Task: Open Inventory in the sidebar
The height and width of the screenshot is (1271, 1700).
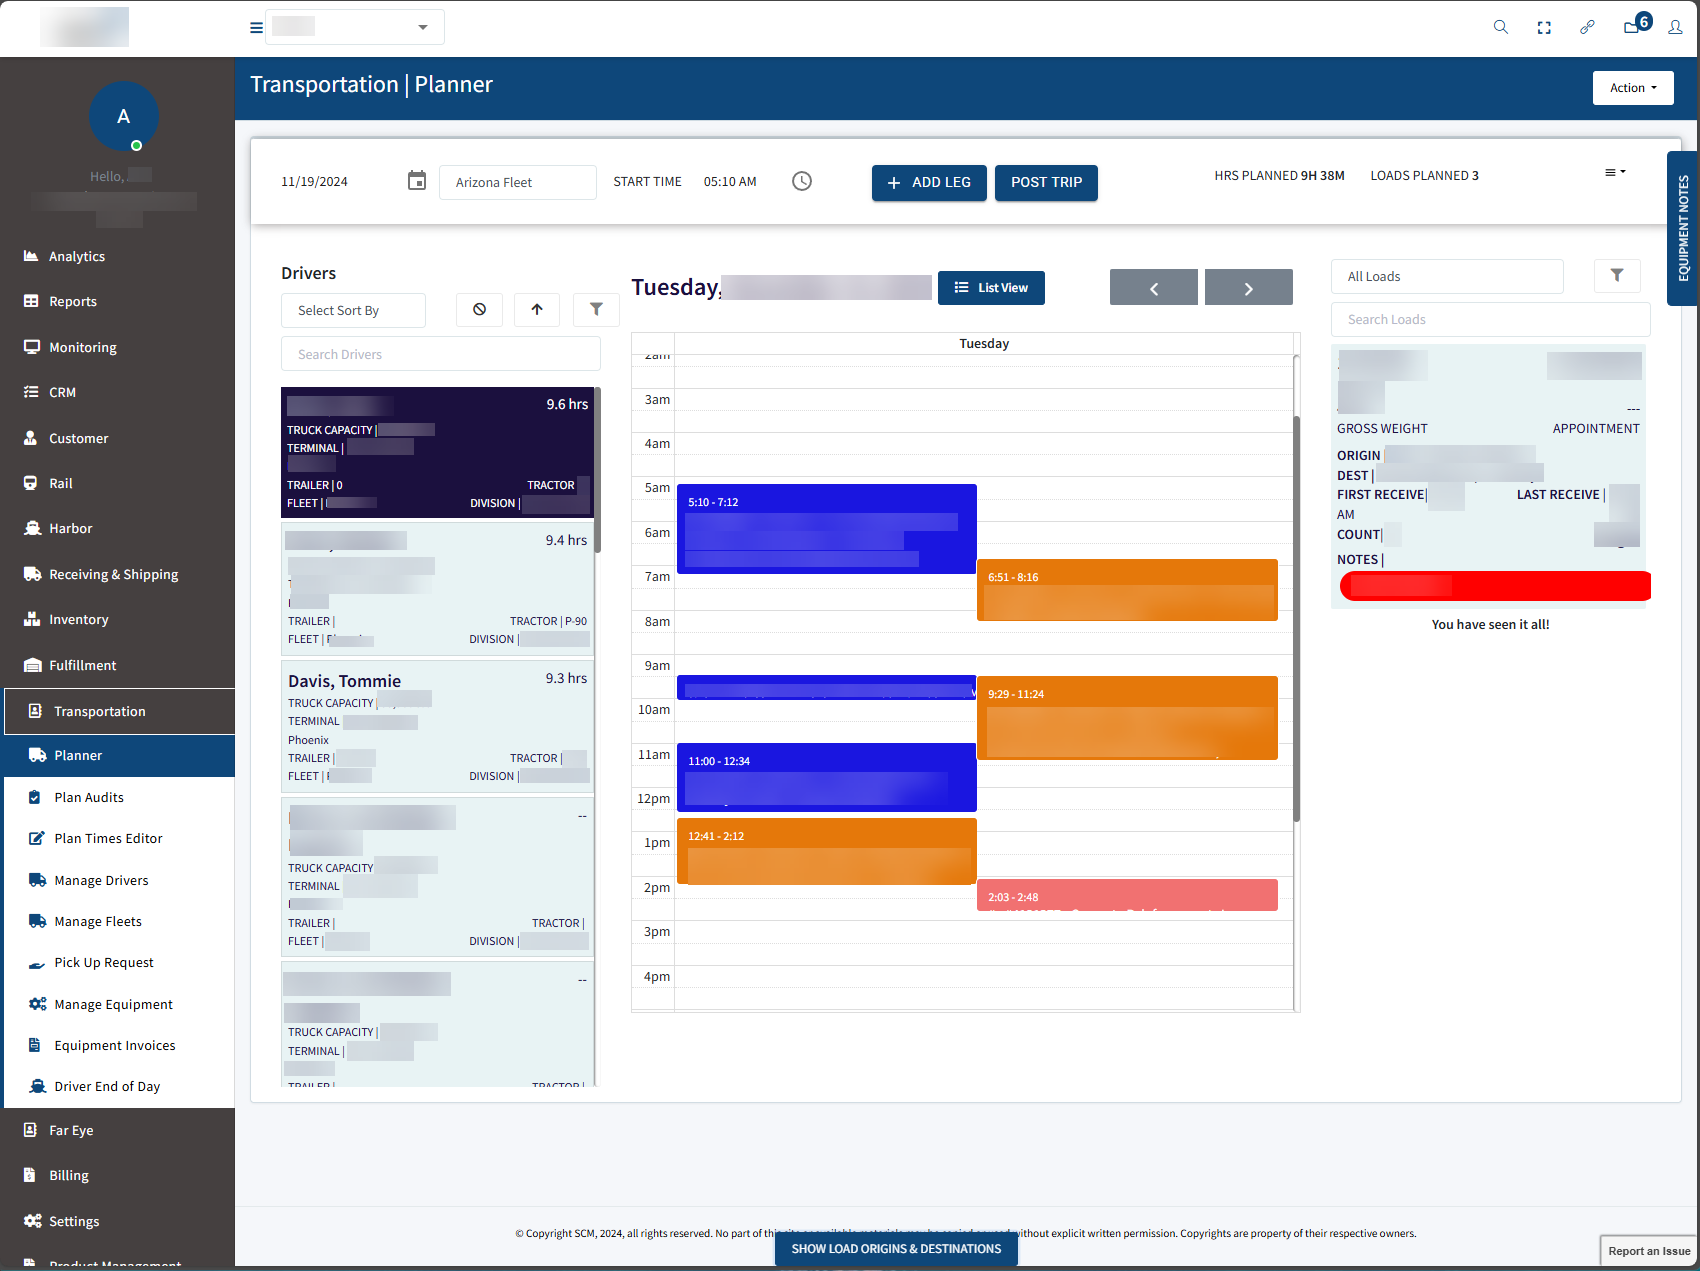Action: coord(78,619)
